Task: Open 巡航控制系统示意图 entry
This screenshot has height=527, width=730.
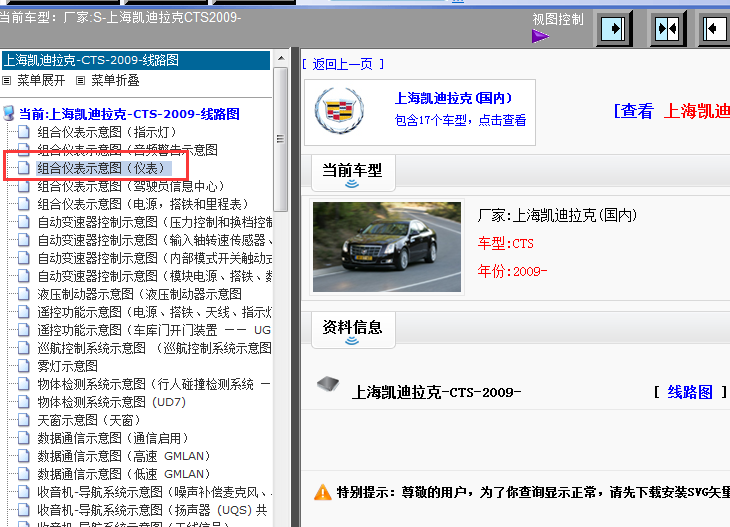Action: tap(155, 348)
